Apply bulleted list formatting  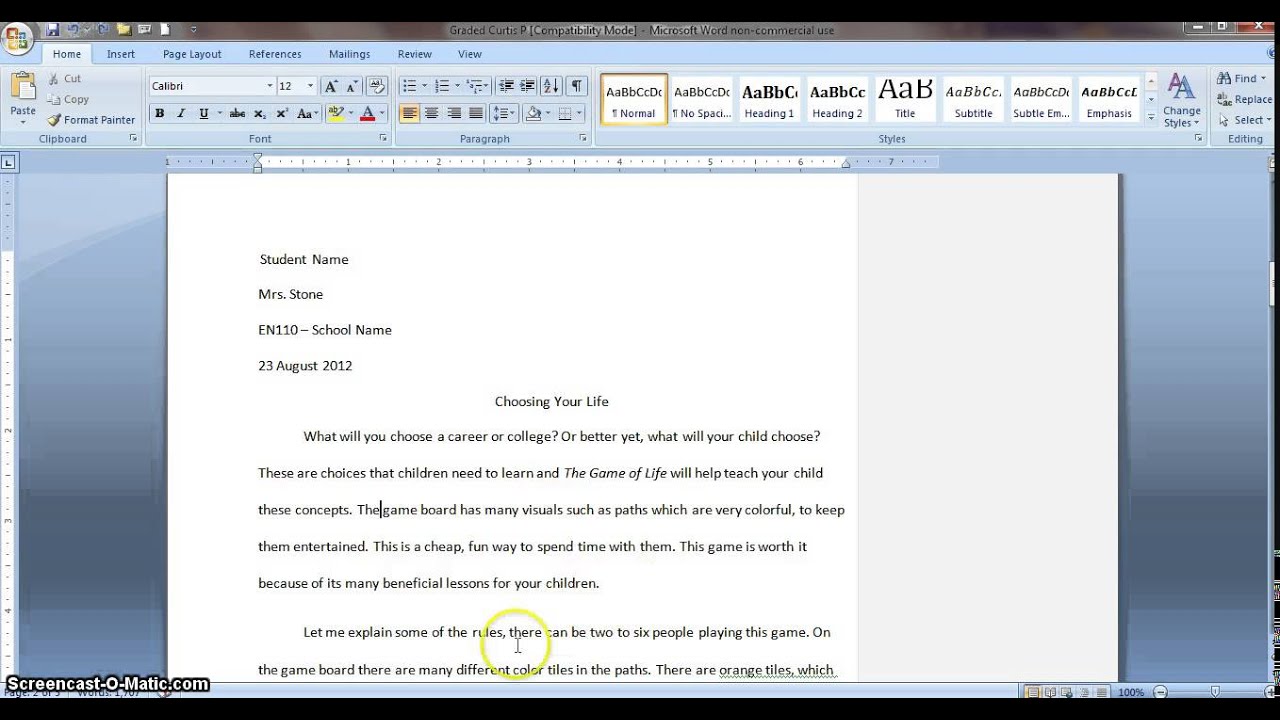pos(408,86)
